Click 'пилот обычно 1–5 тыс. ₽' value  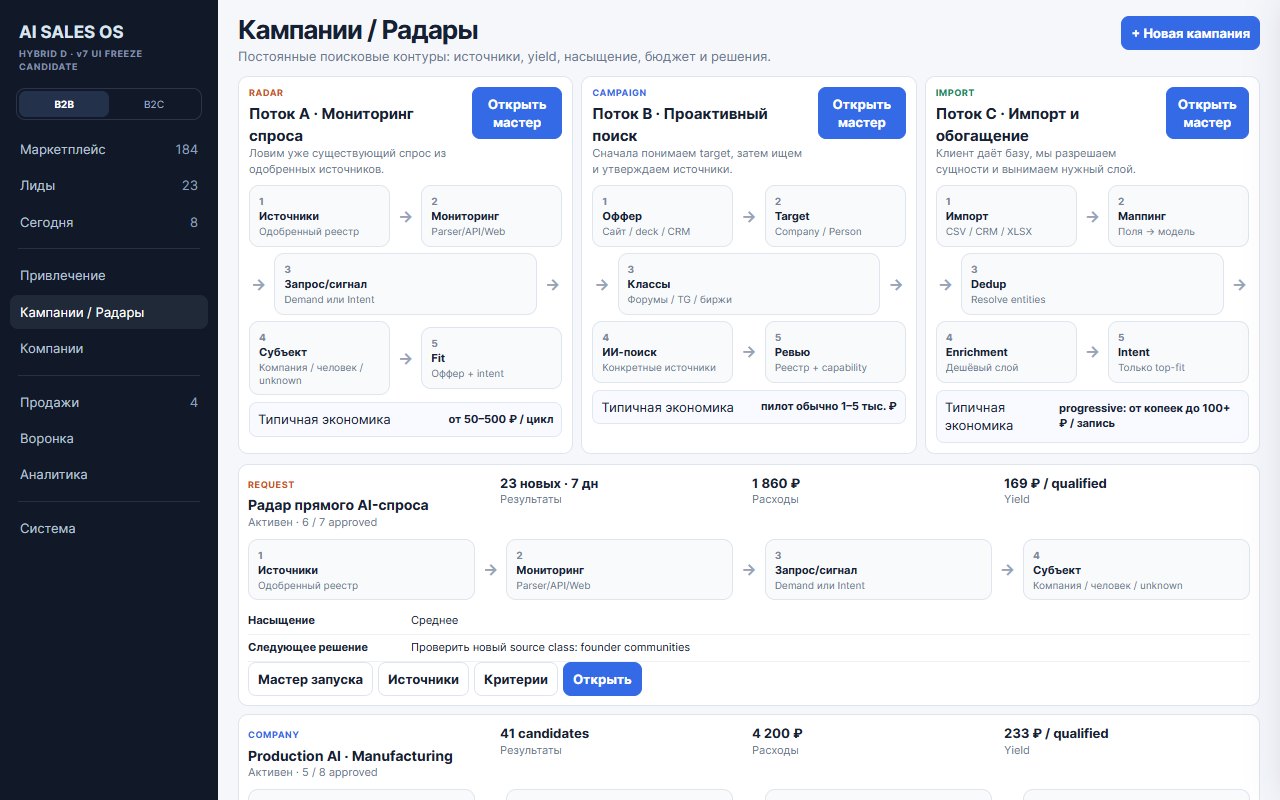pyautogui.click(x=829, y=407)
